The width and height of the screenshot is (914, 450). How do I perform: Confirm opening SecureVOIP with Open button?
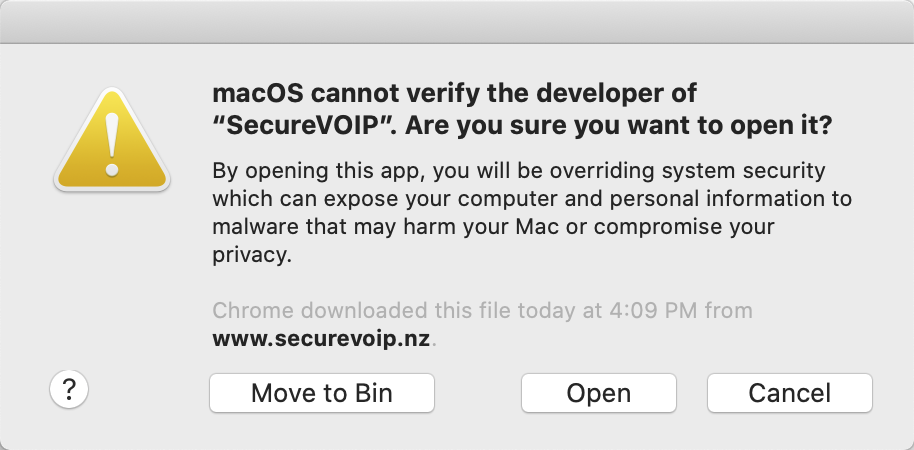[x=599, y=393]
